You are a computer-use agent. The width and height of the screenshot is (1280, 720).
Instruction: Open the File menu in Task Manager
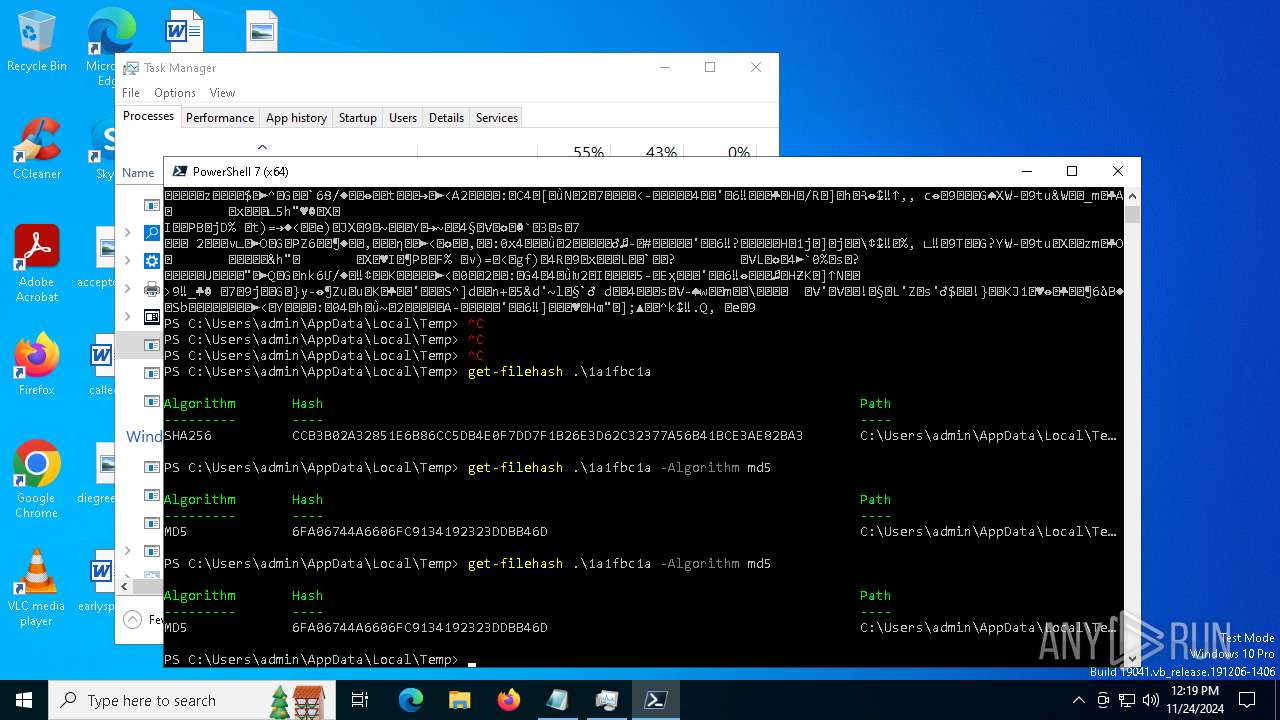131,93
